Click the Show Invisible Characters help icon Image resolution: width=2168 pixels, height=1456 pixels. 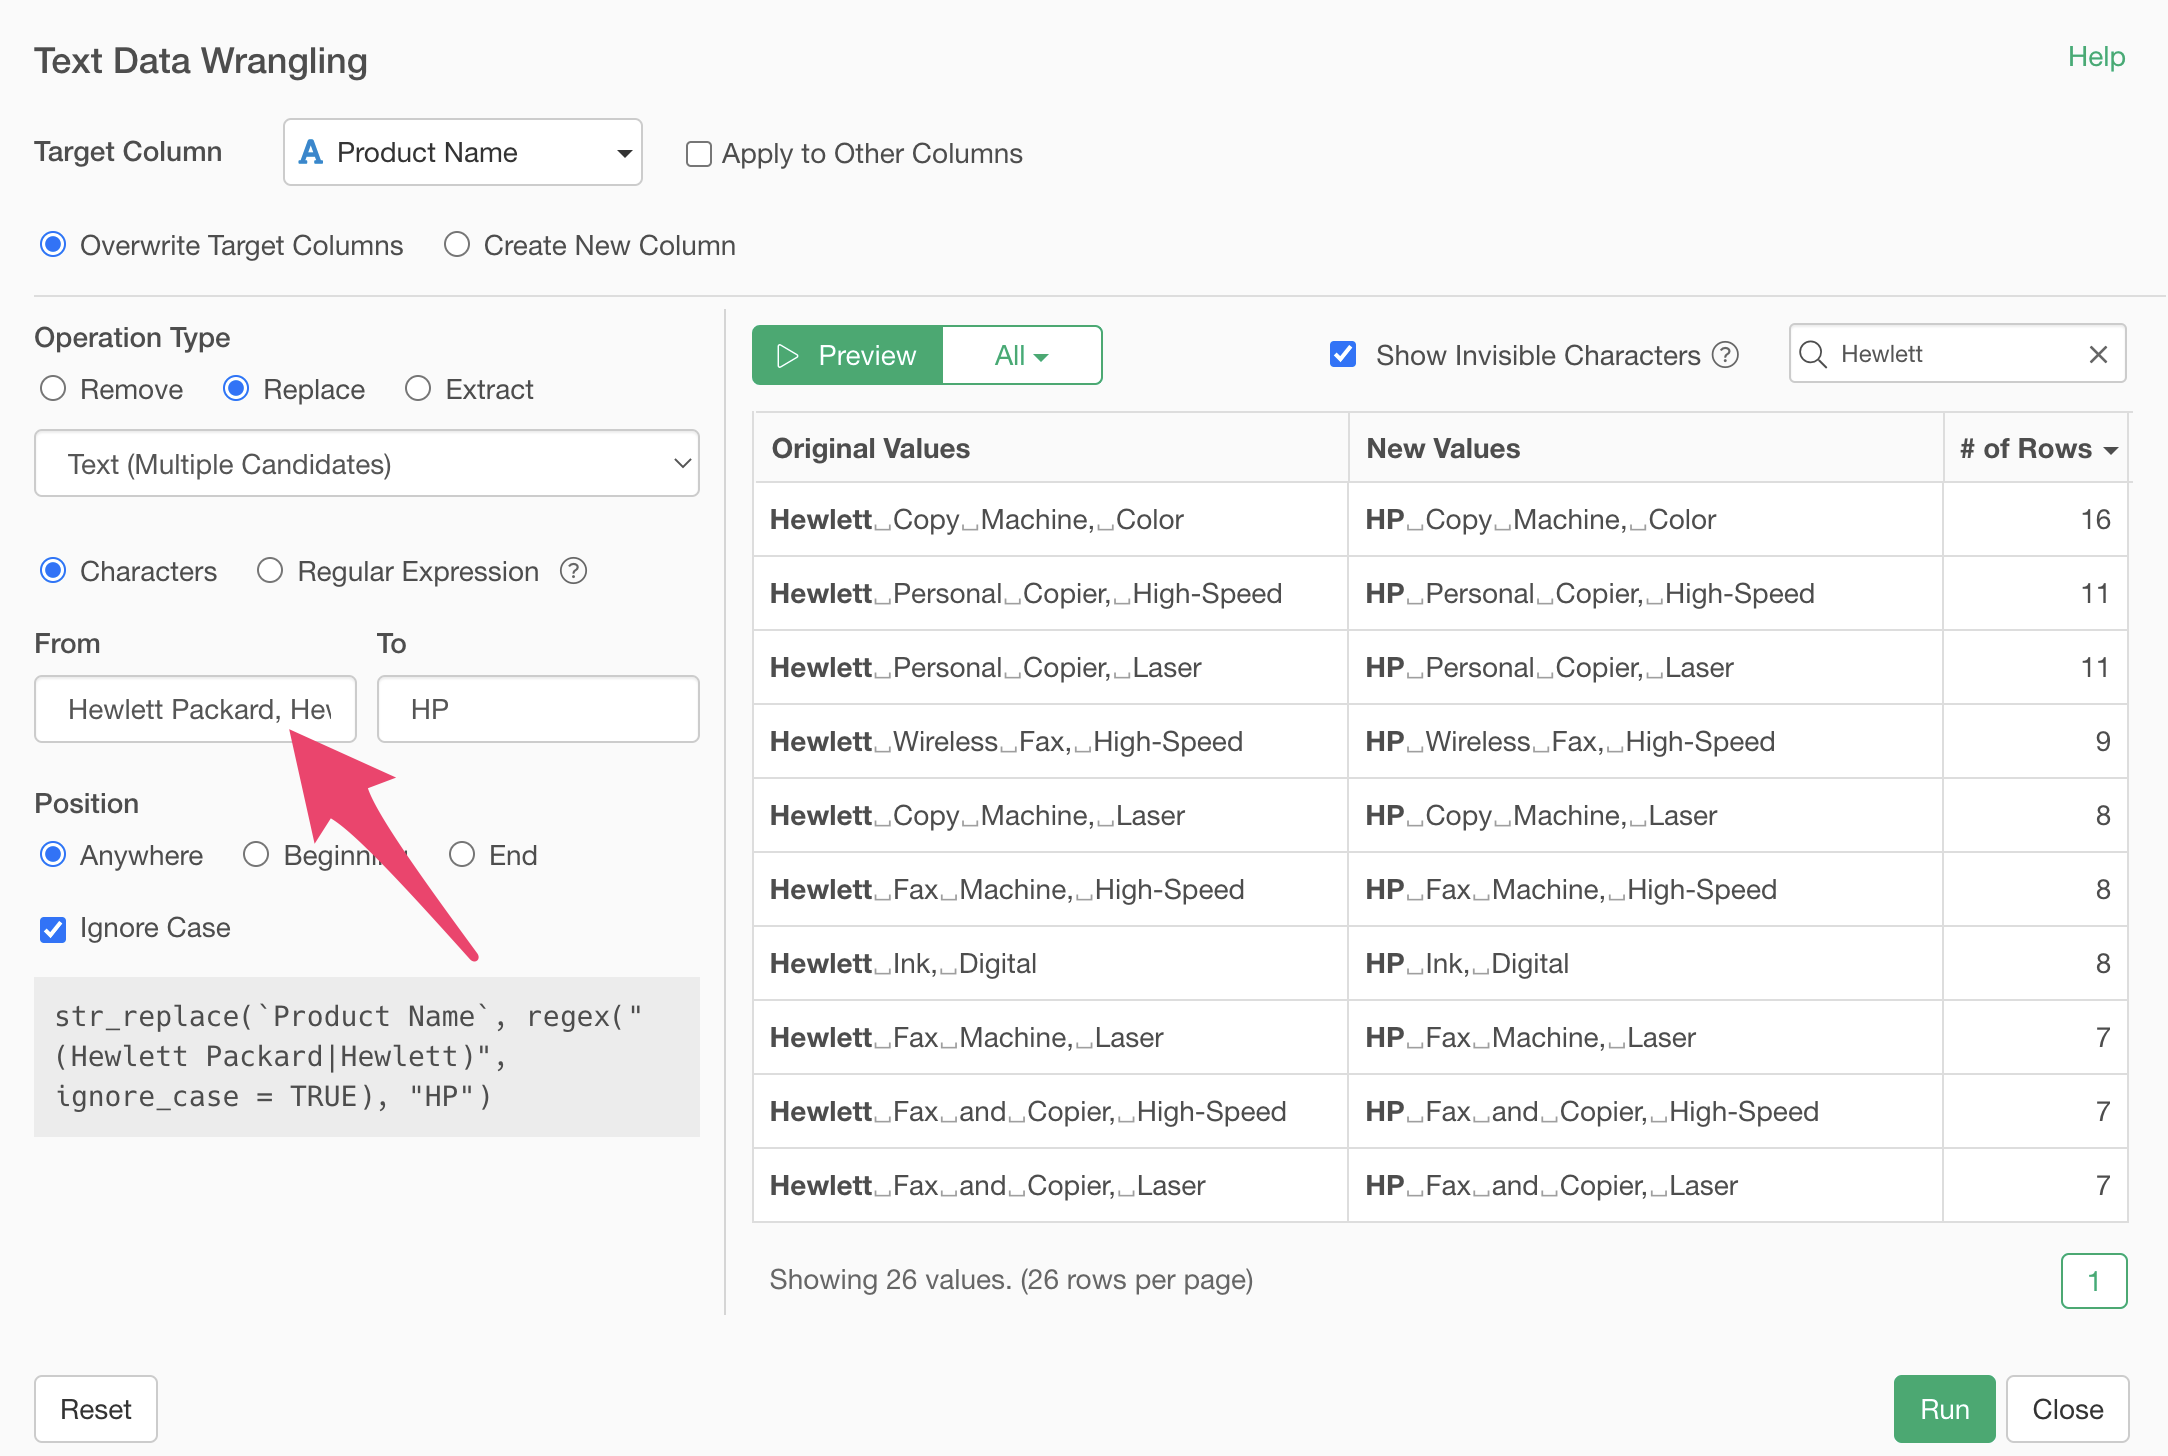1725,355
